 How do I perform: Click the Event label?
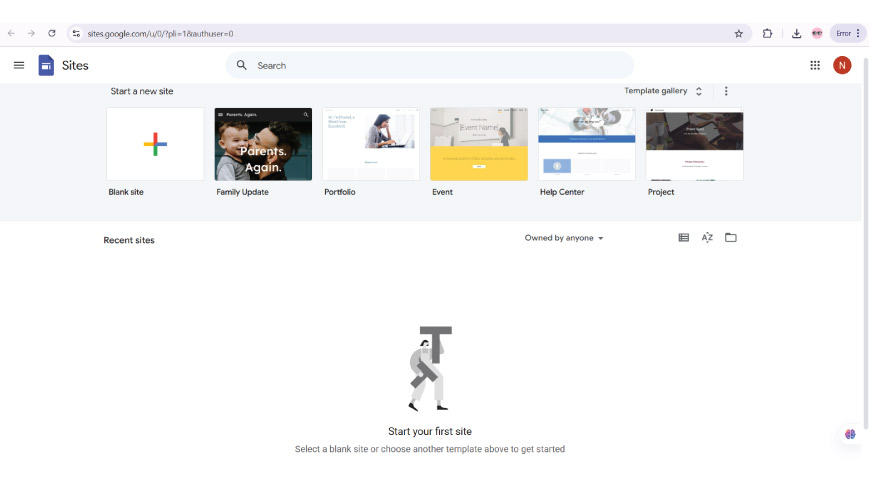click(442, 192)
